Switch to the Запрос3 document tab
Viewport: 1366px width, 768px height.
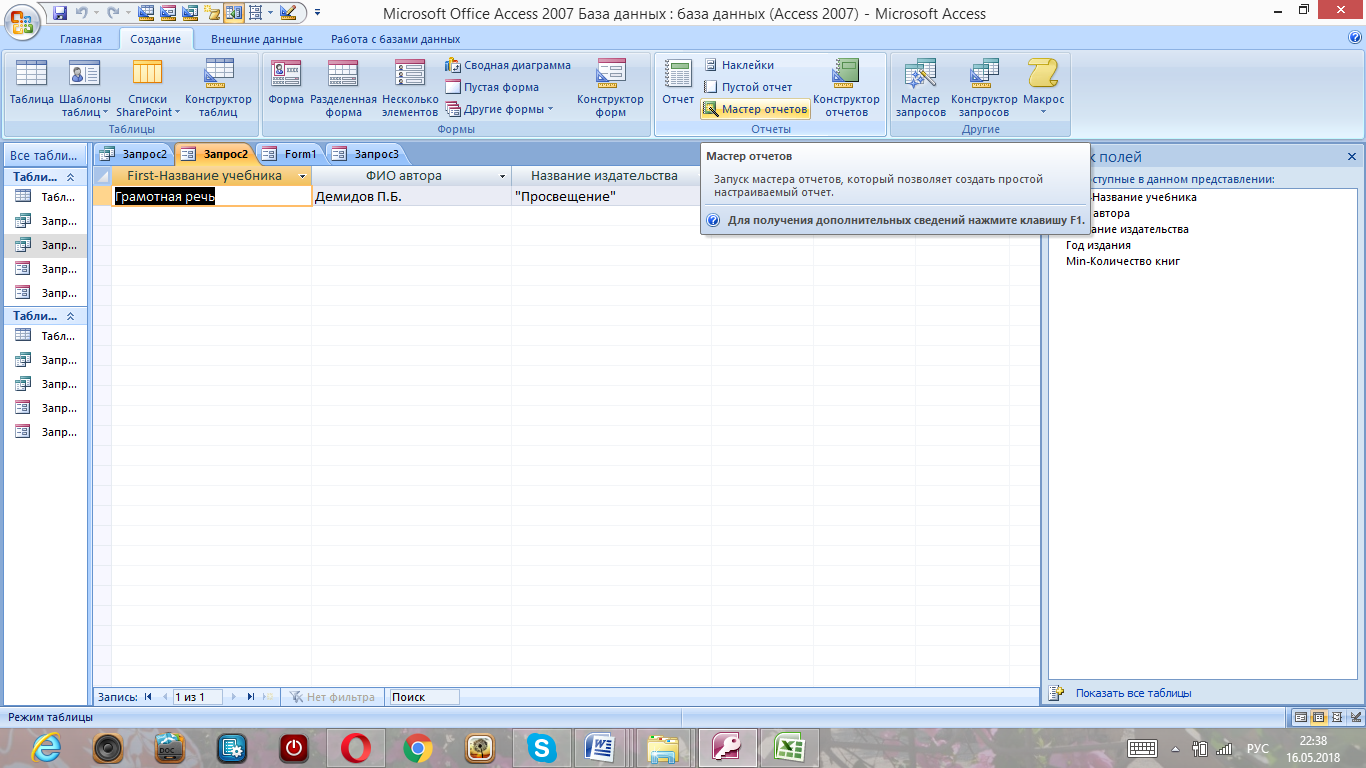366,154
